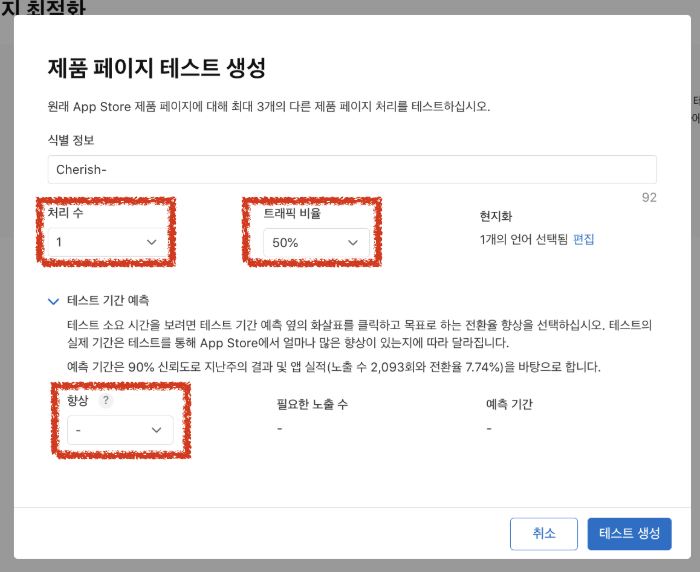This screenshot has width=700, height=572.
Task: Click the 테스트 생성 button
Action: (629, 534)
